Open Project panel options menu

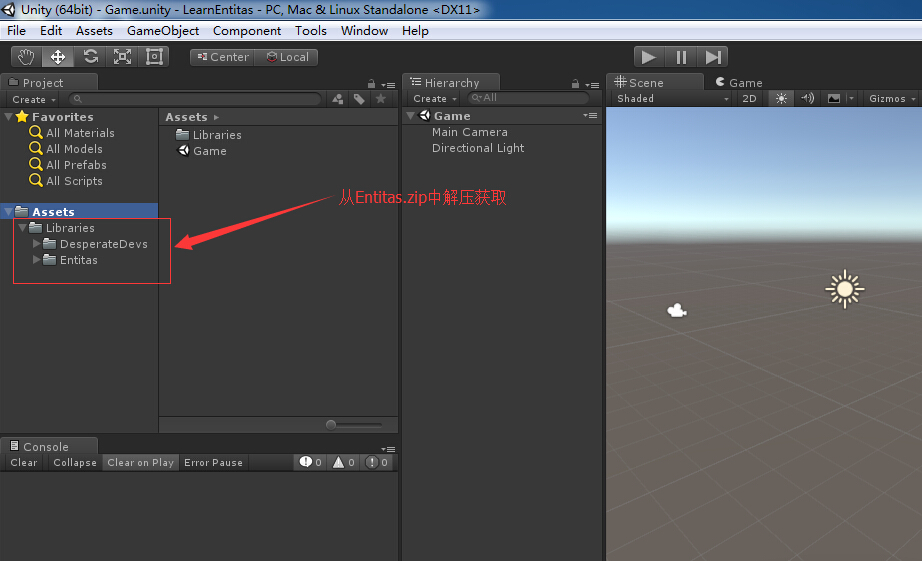tap(388, 85)
